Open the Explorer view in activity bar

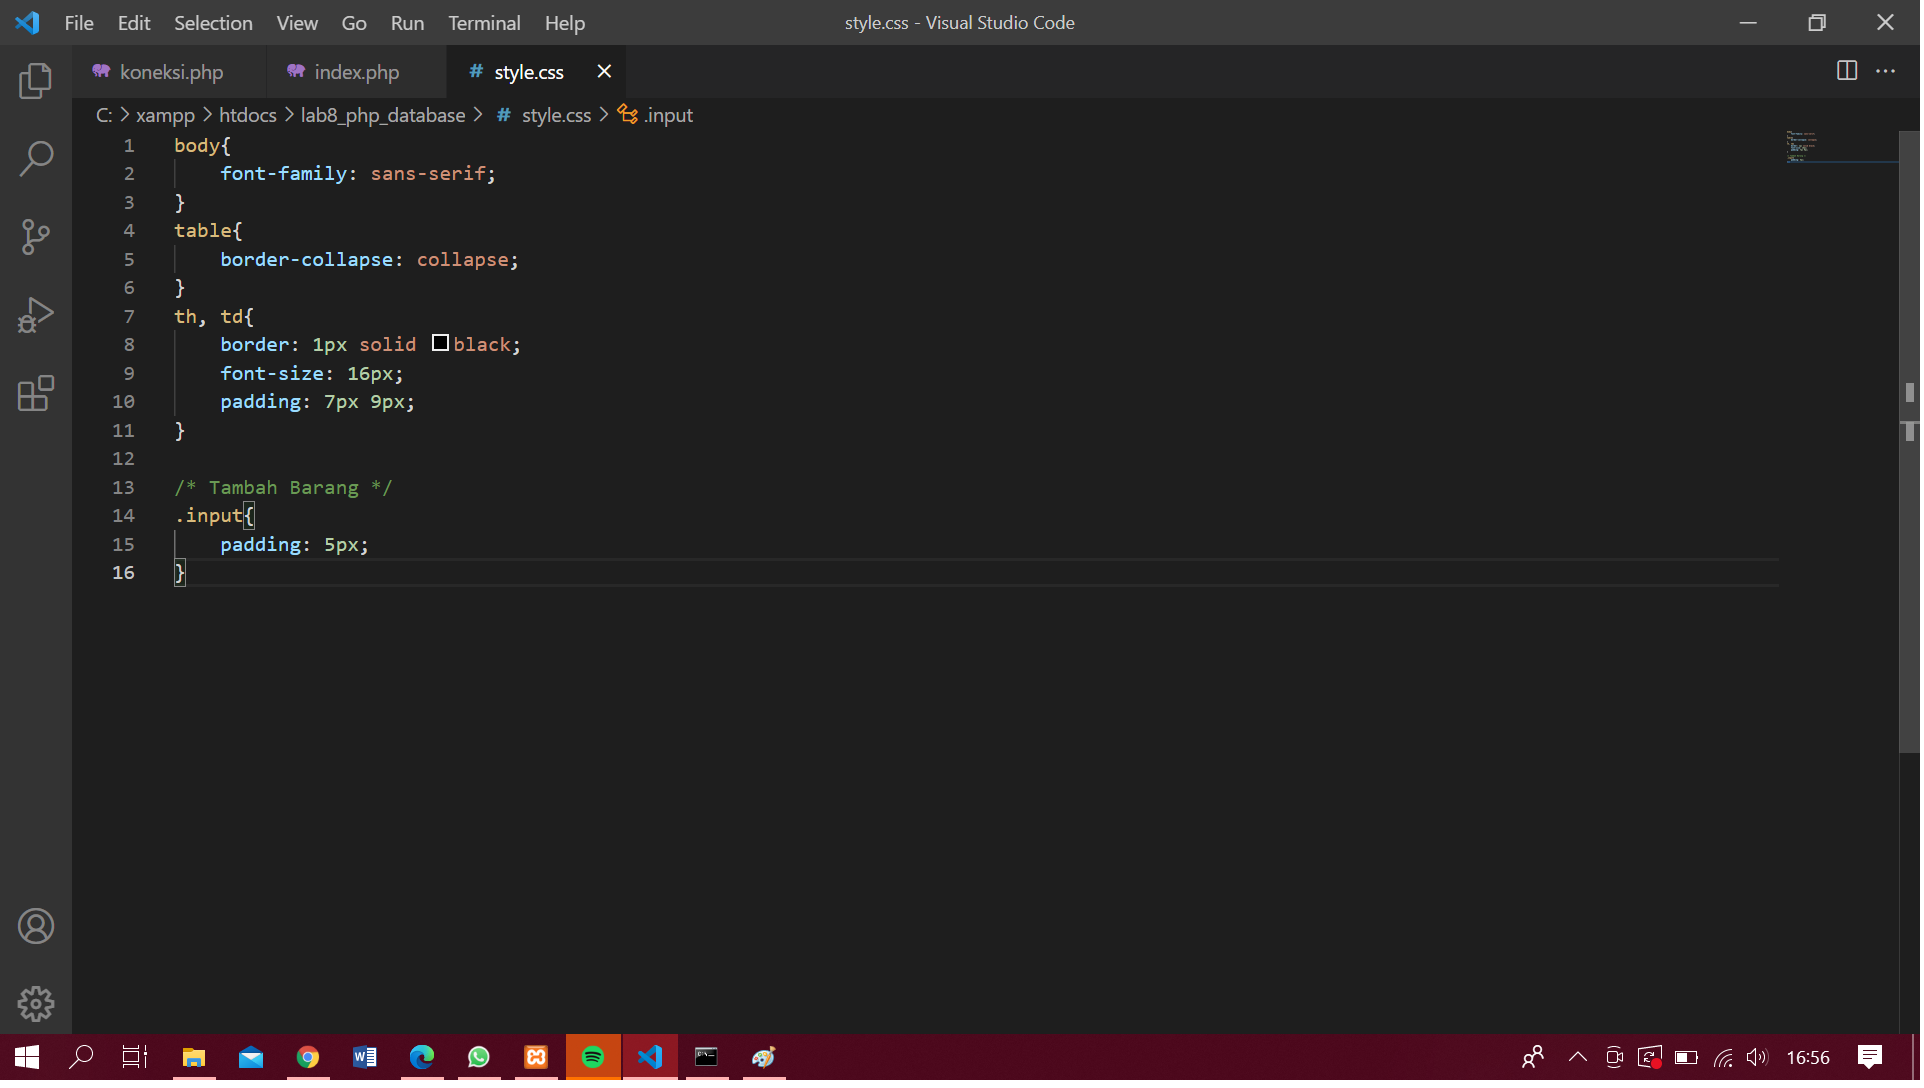coord(36,80)
